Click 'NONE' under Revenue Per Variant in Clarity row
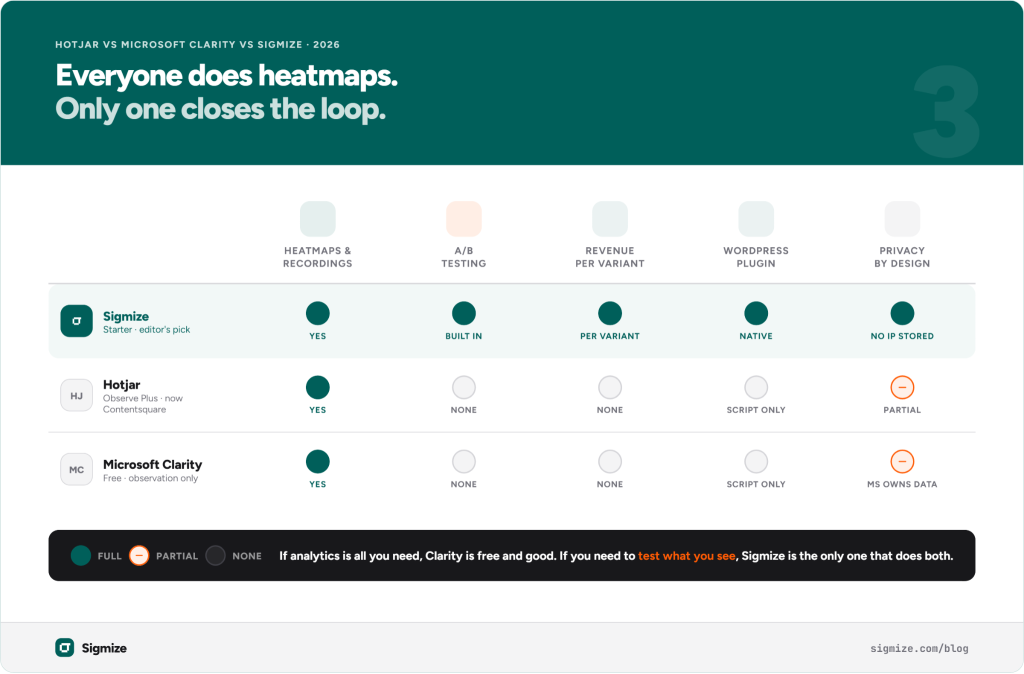The image size is (1024, 674). 610,484
